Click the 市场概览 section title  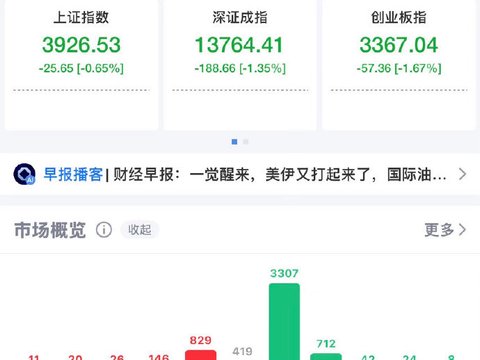(50, 230)
